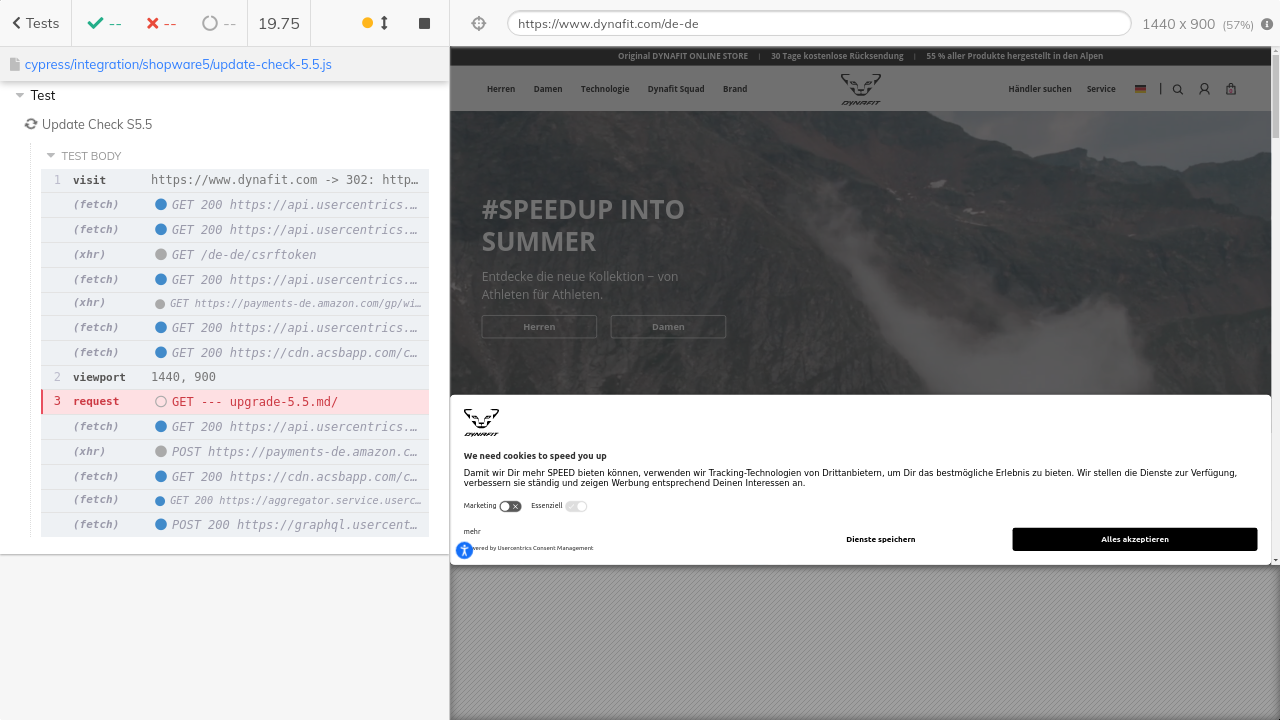Open the Herren navigation menu
Viewport: 1280px width, 720px height.
coord(501,89)
